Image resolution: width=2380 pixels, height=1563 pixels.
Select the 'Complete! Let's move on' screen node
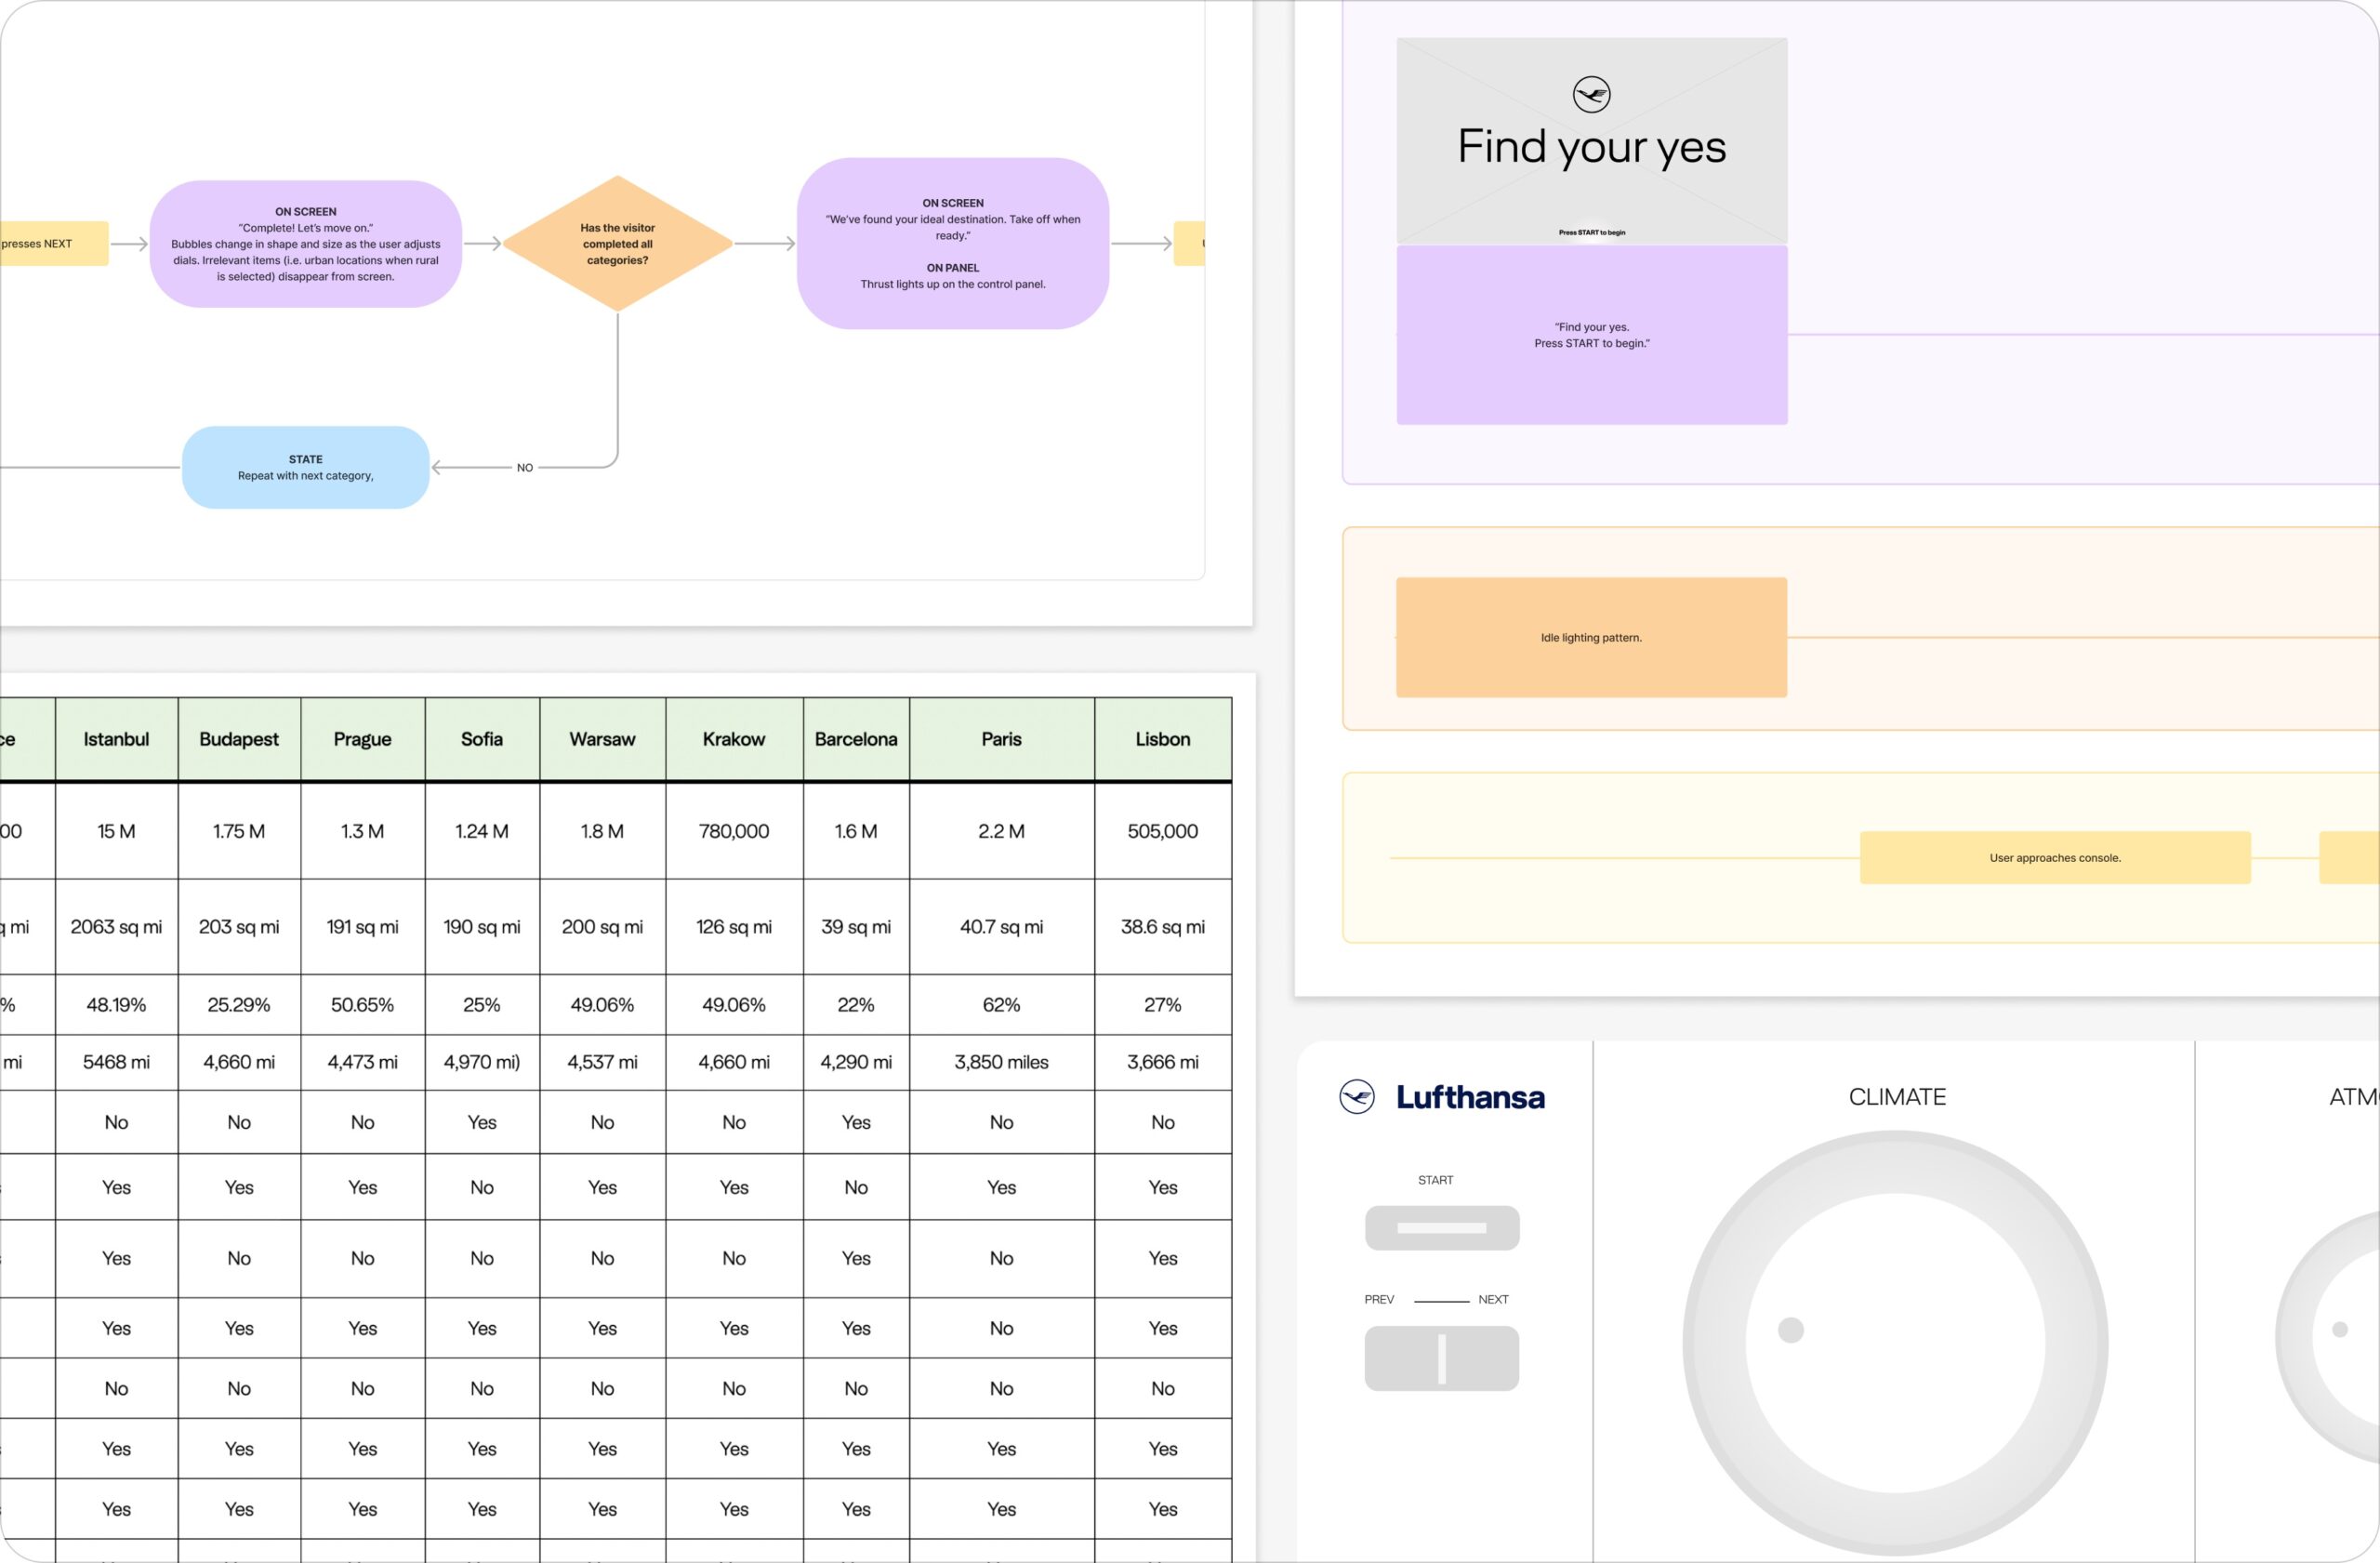(x=305, y=244)
